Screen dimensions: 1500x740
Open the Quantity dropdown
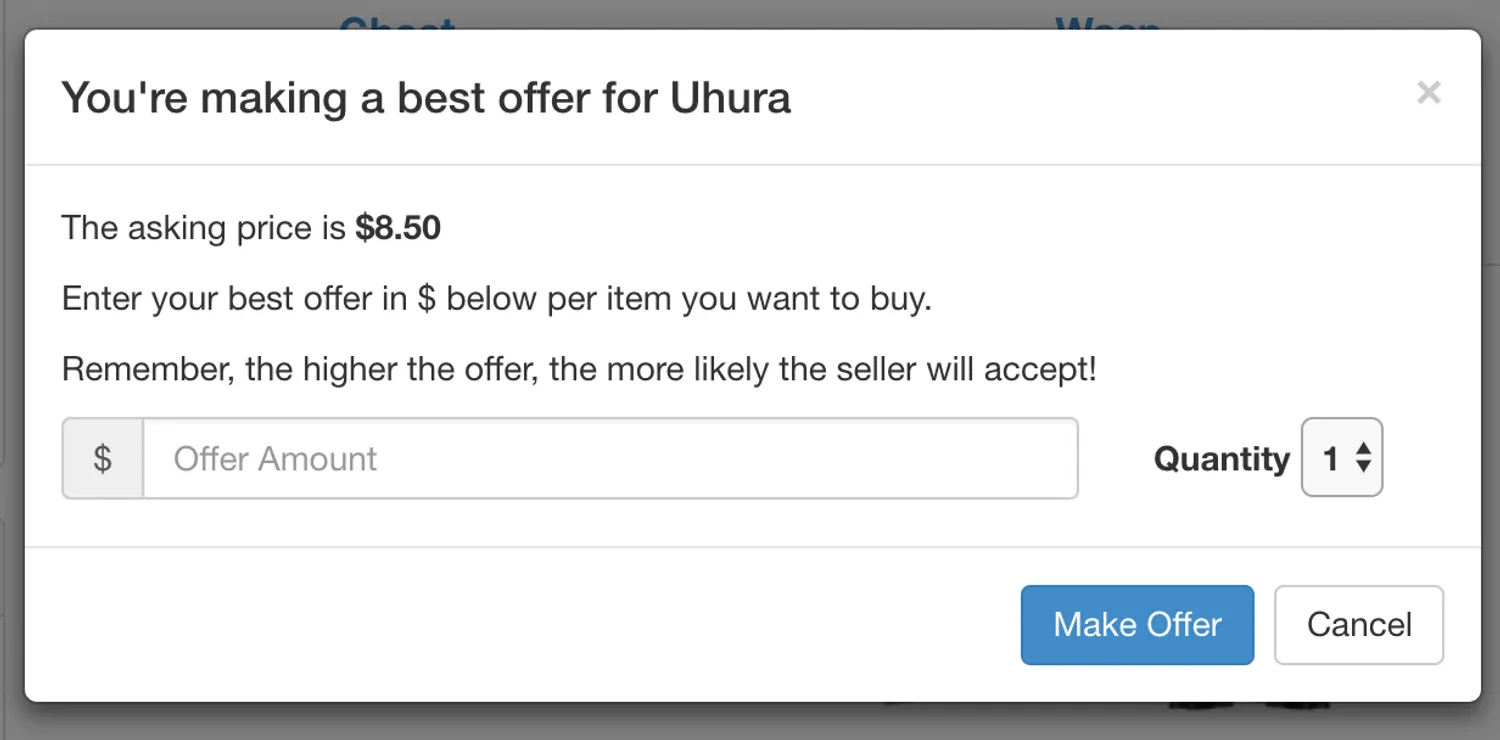tap(1341, 458)
